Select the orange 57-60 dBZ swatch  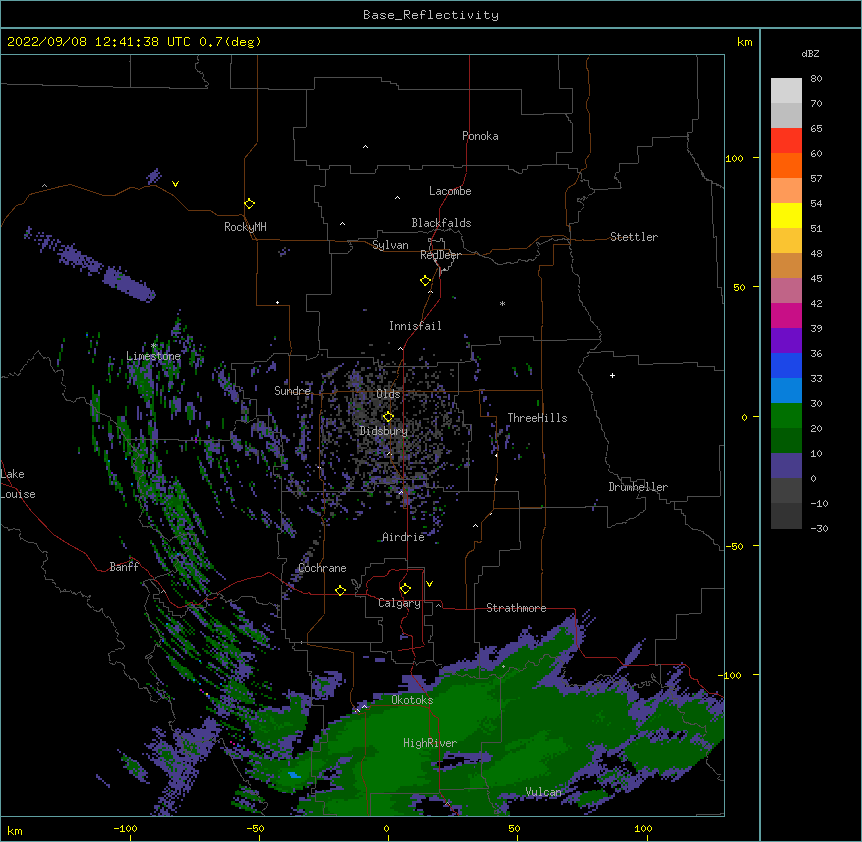click(x=786, y=165)
